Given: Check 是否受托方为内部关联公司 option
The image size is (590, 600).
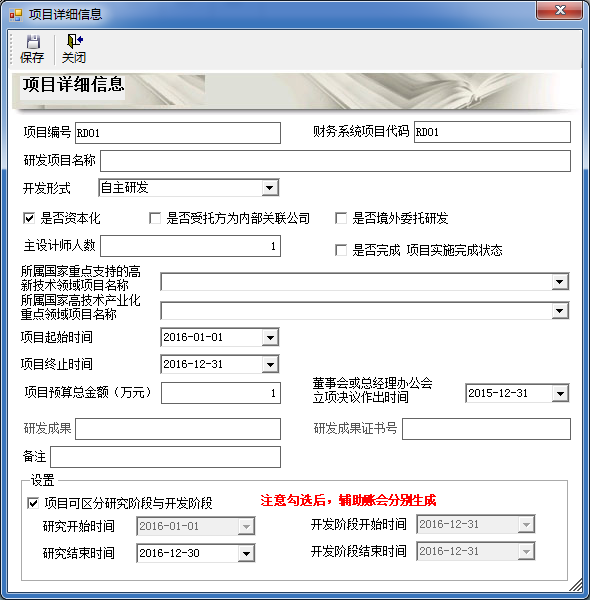Looking at the screenshot, I should pyautogui.click(x=155, y=218).
